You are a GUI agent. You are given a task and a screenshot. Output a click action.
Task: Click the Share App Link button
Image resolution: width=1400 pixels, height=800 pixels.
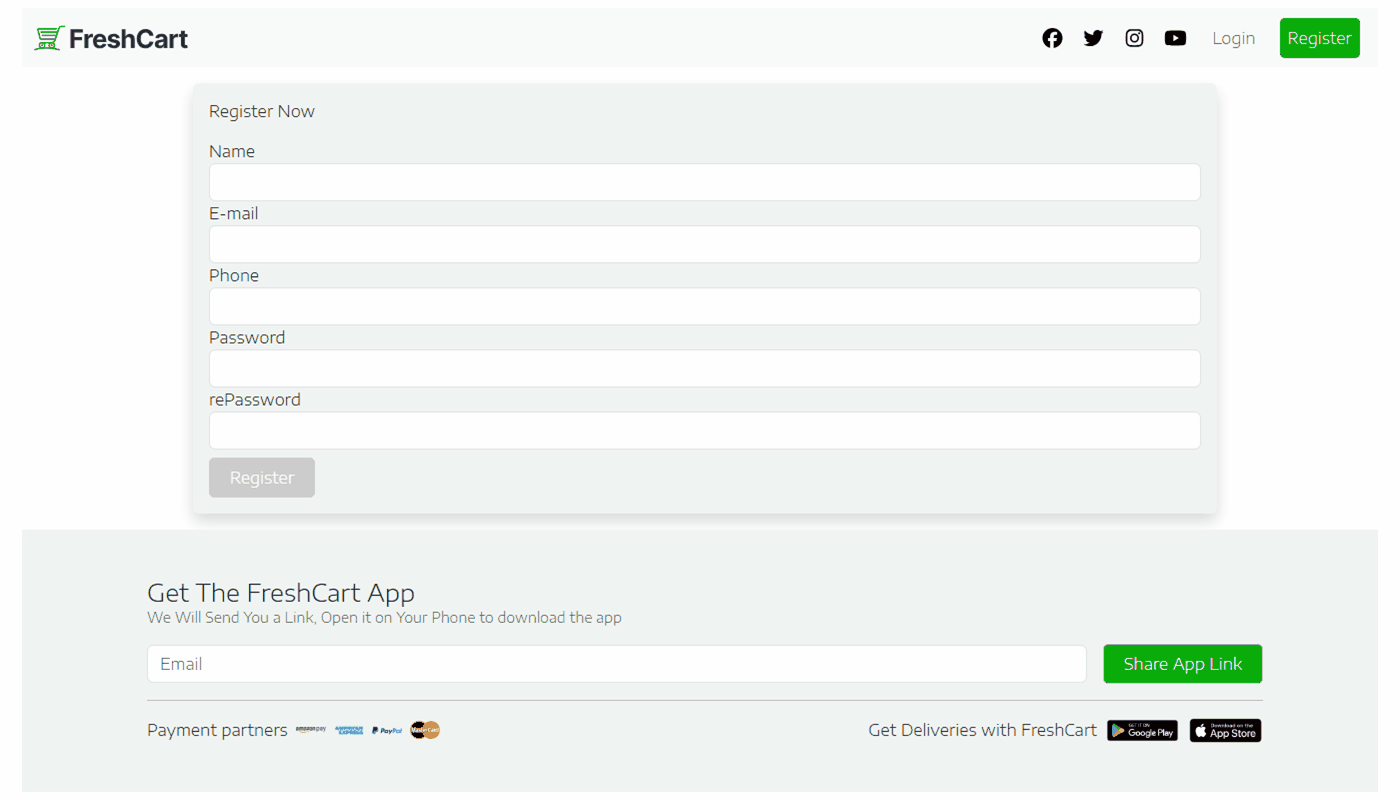click(1183, 664)
